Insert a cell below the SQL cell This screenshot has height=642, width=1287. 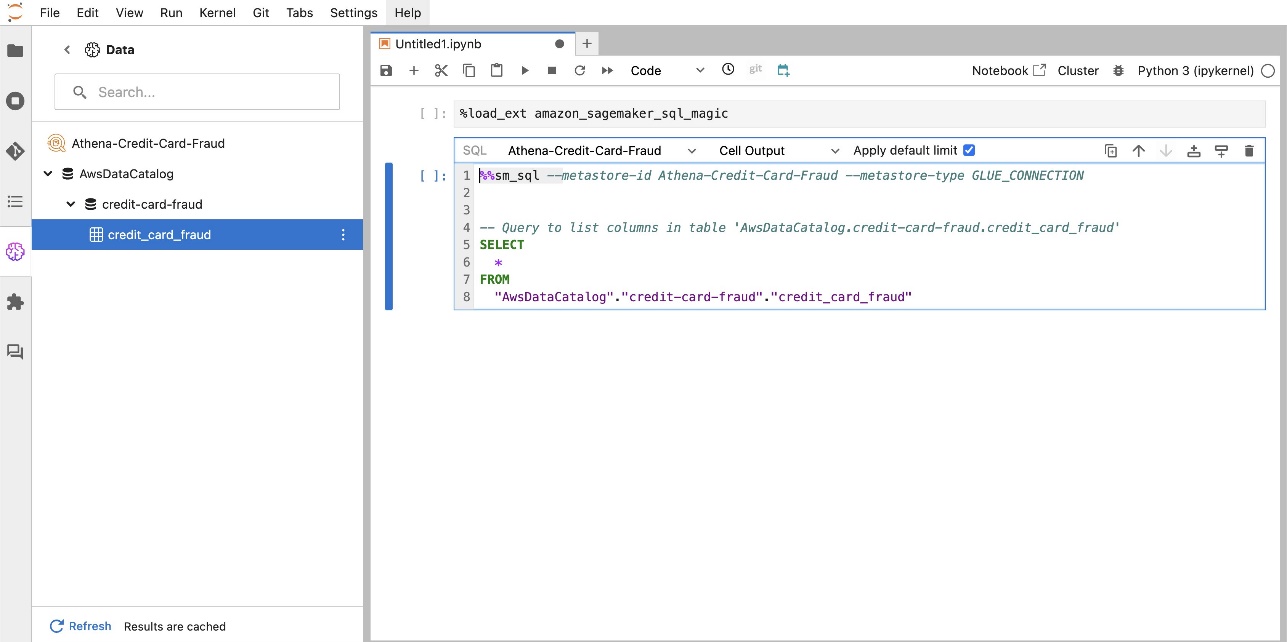pos(1221,151)
